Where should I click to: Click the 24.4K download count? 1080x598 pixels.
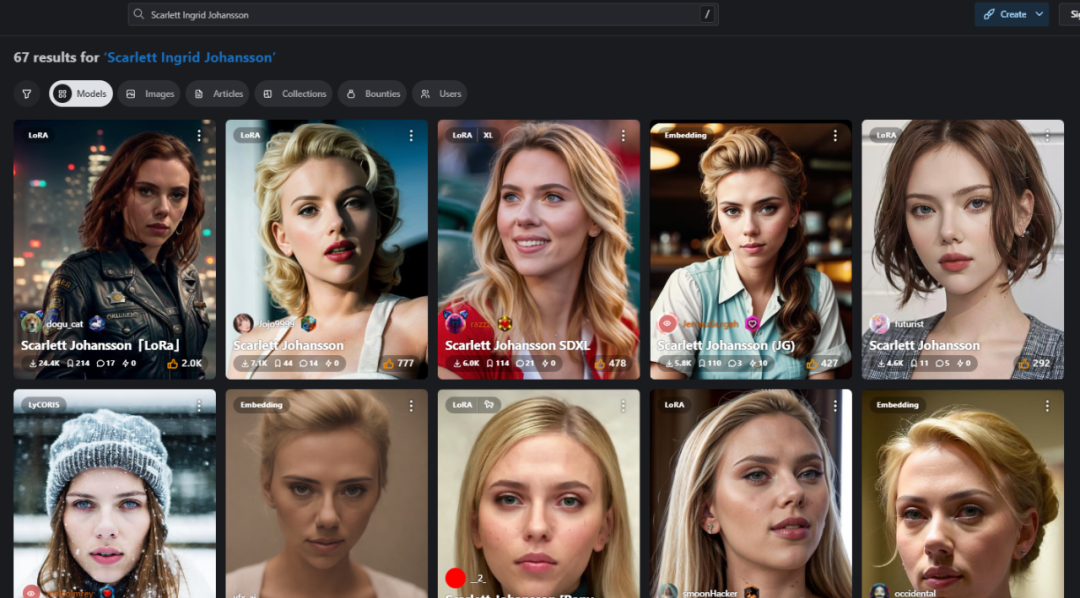(45, 363)
